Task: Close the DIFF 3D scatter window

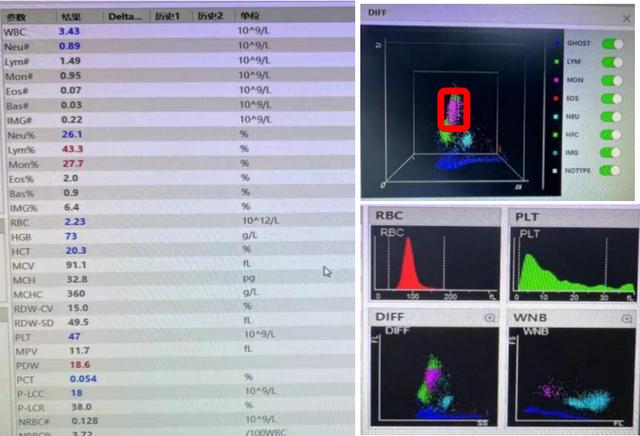Action: pos(627,18)
